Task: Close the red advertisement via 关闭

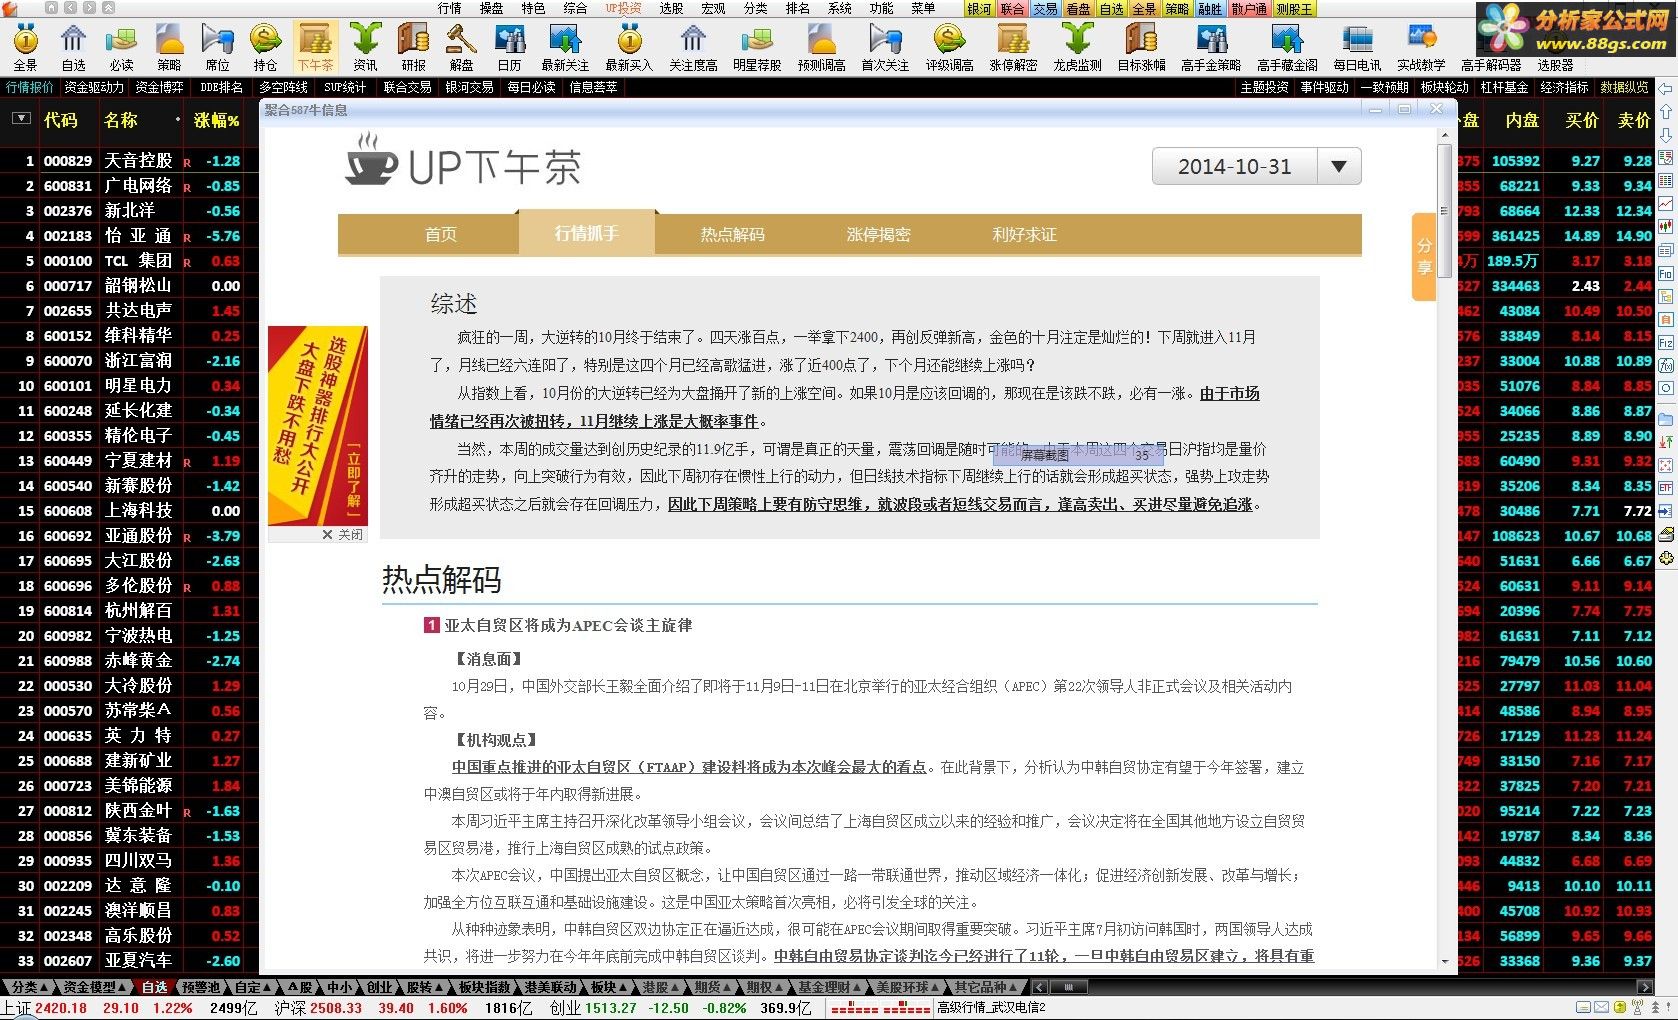Action: tap(343, 535)
